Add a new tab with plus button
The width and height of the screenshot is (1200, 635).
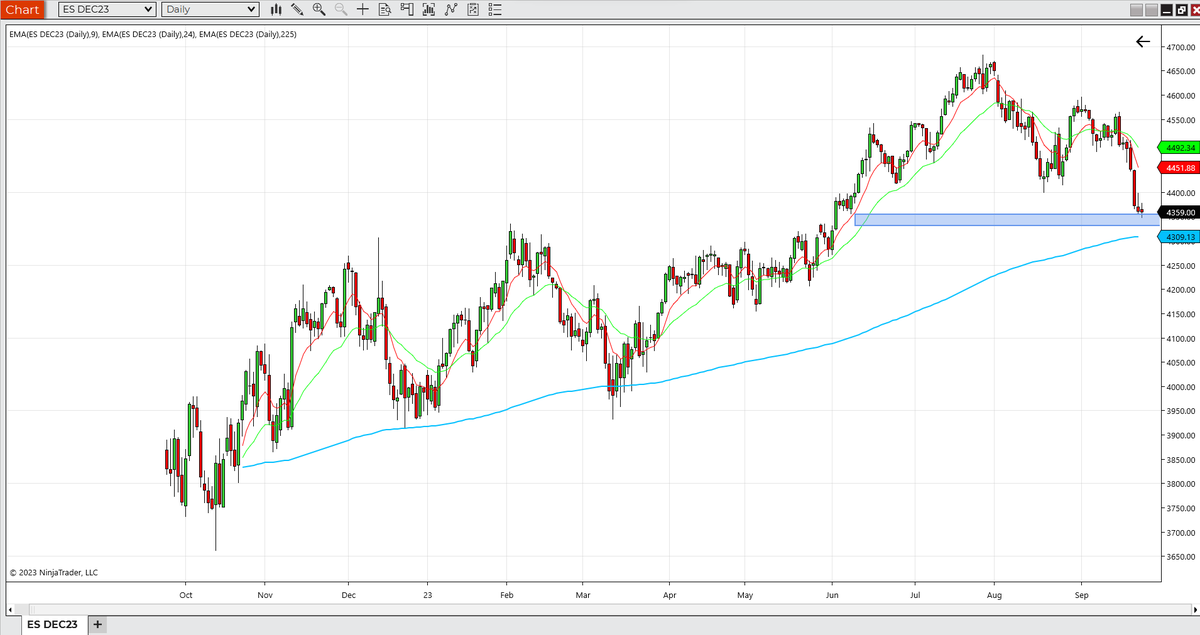click(97, 625)
